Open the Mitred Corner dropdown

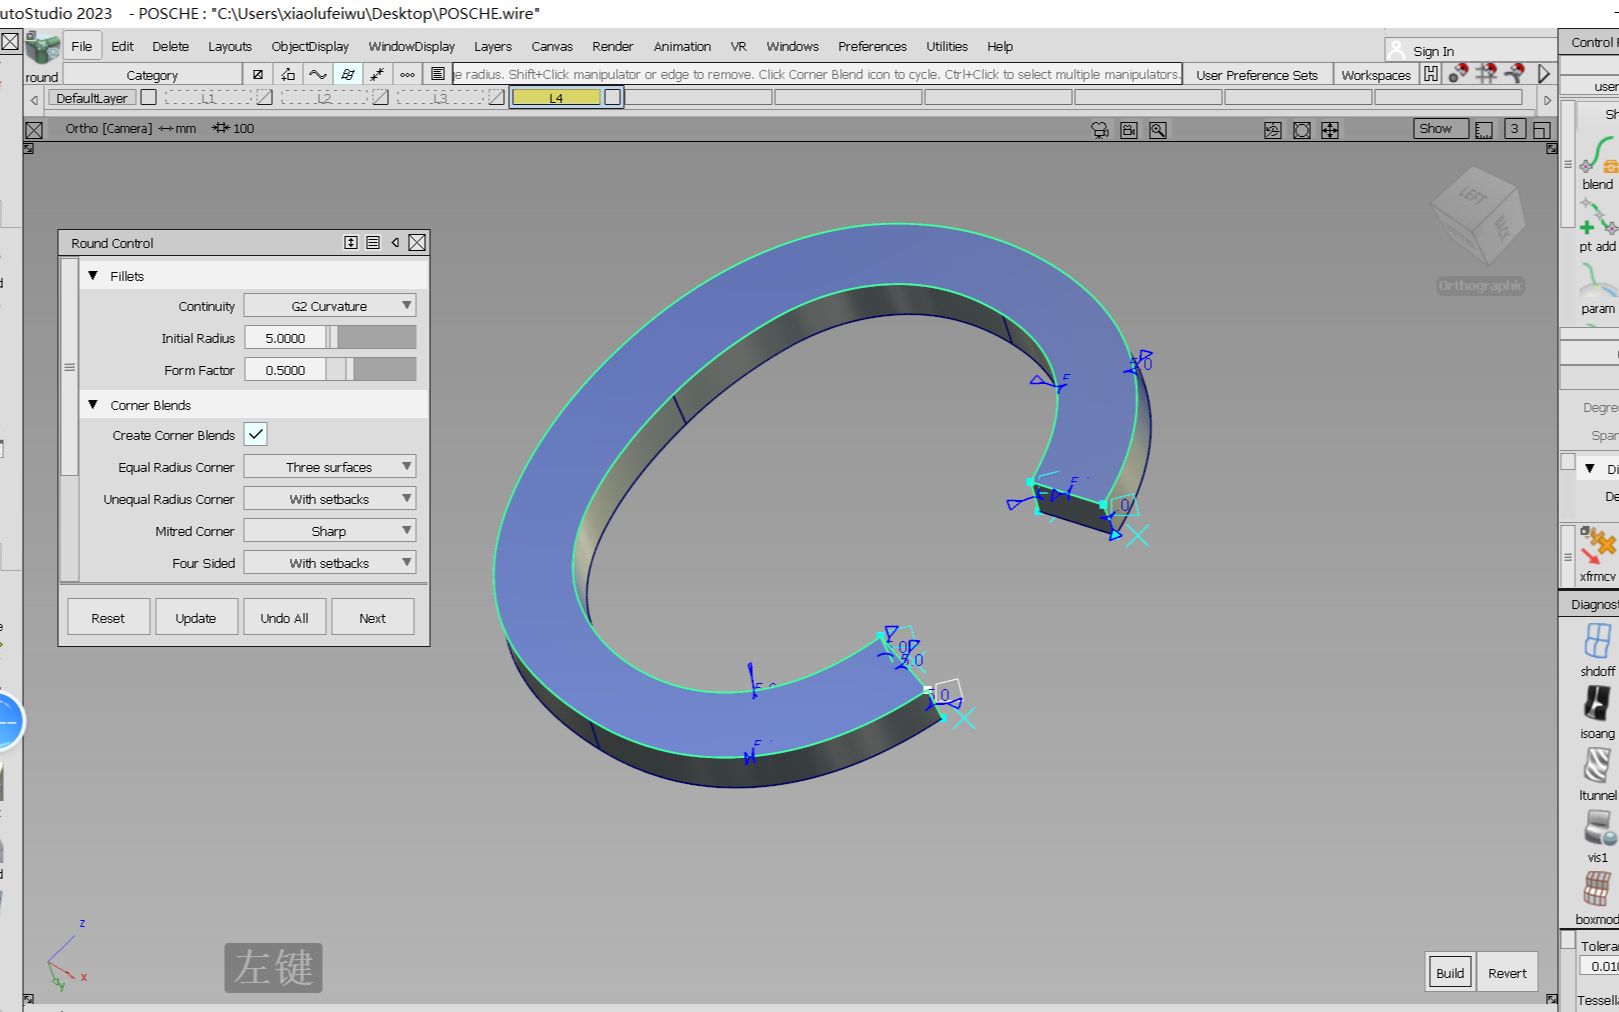point(329,531)
